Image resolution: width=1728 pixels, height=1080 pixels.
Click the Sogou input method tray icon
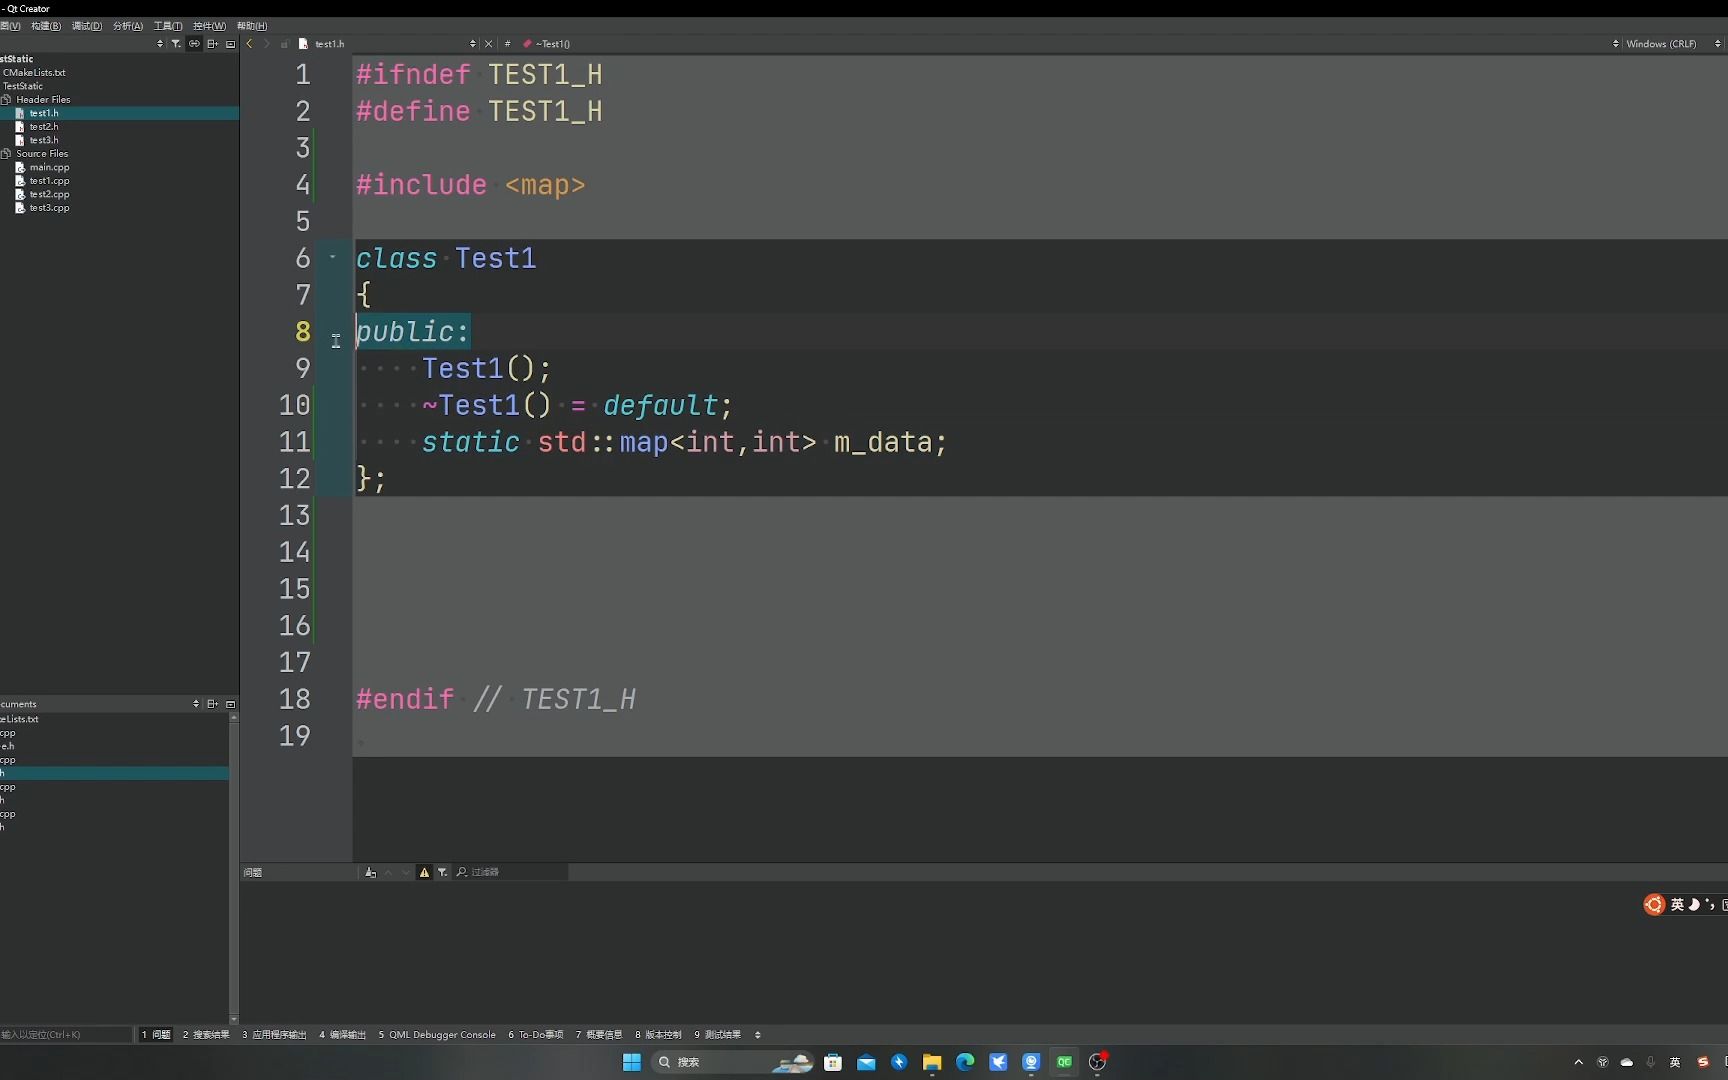coord(1703,1062)
